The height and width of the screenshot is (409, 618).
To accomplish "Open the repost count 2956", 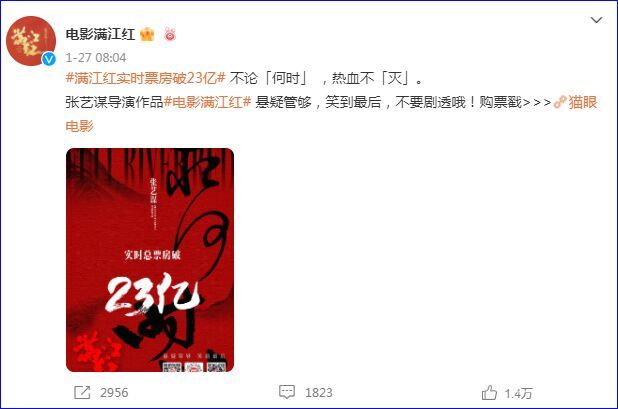I will pos(114,393).
